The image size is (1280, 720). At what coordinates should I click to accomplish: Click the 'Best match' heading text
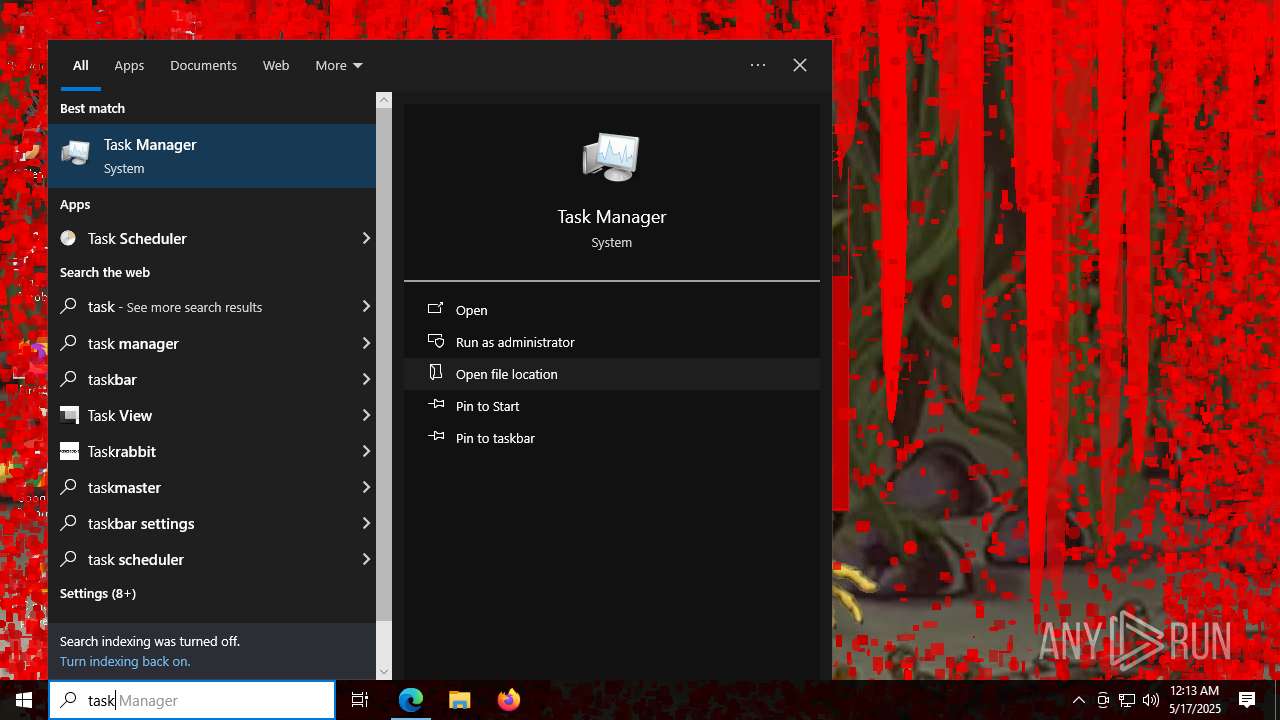pyautogui.click(x=92, y=108)
